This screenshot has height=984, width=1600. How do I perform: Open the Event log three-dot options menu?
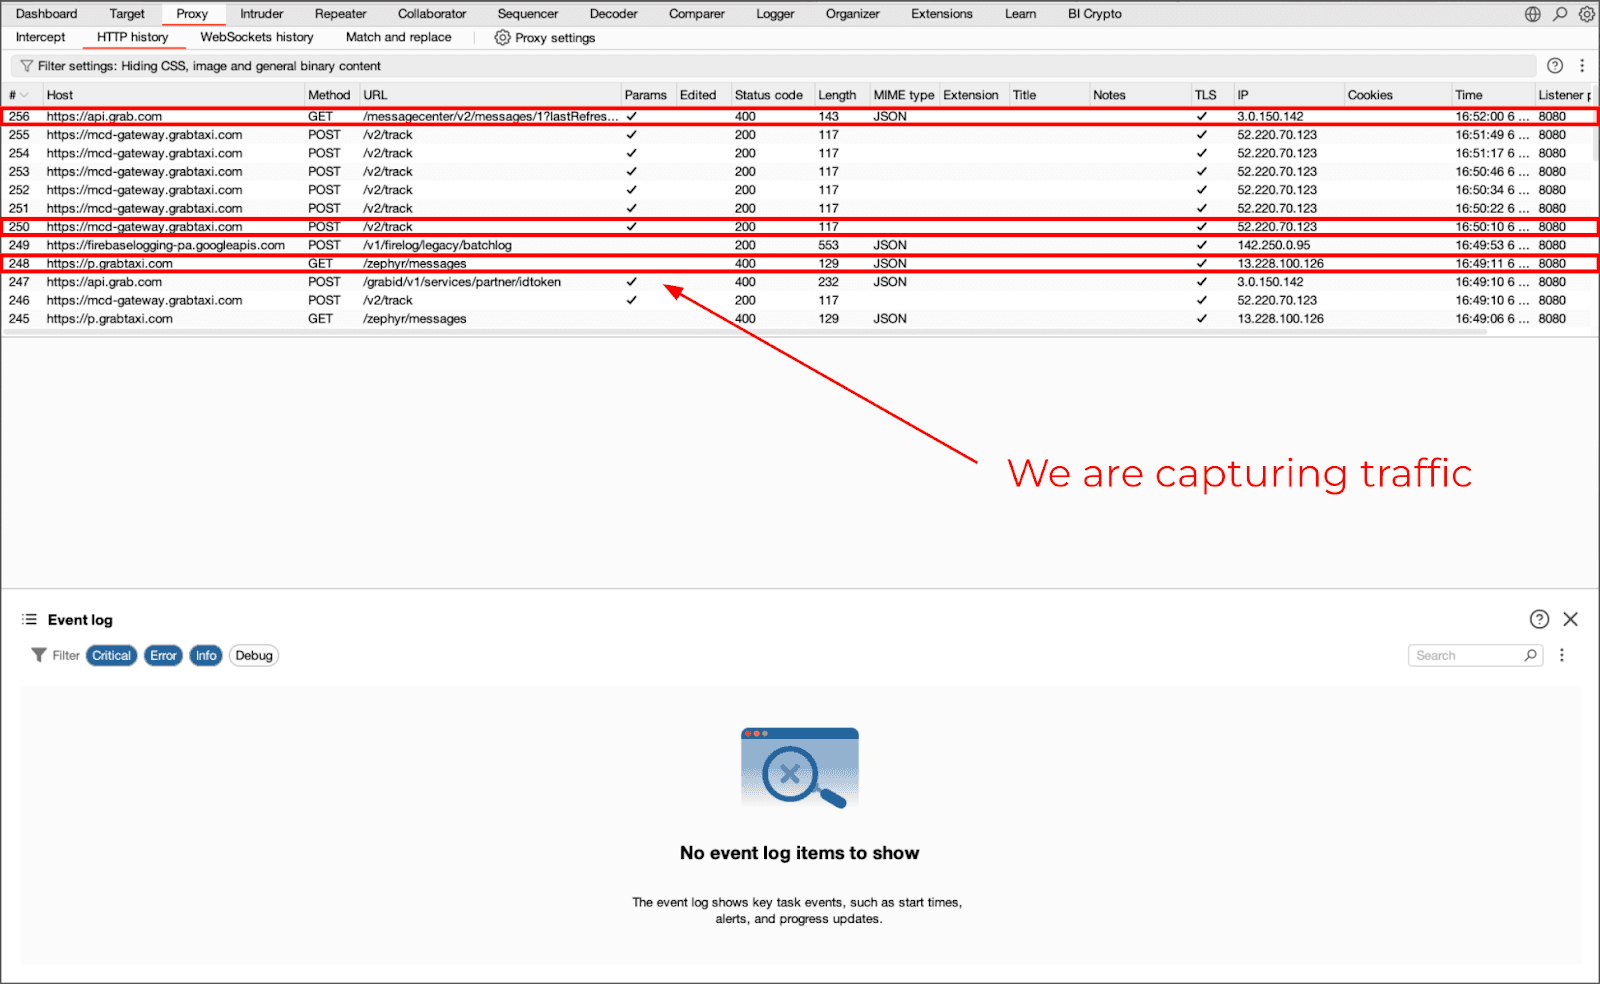1562,655
